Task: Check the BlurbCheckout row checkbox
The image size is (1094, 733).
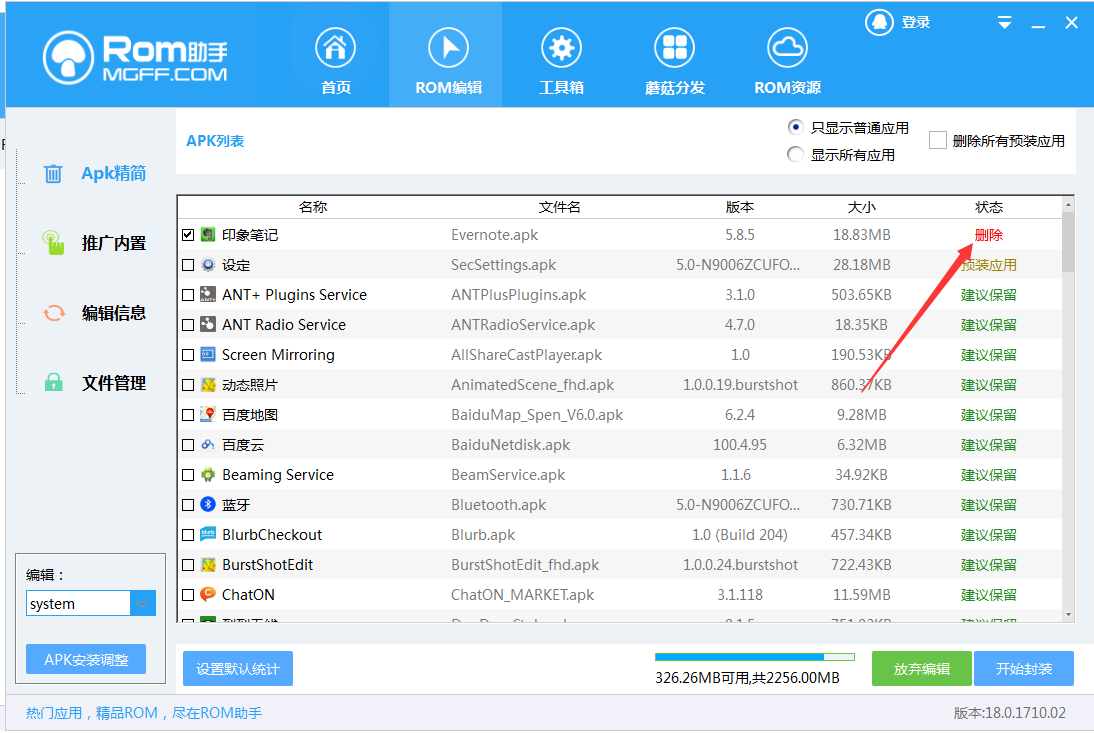Action: pos(188,535)
